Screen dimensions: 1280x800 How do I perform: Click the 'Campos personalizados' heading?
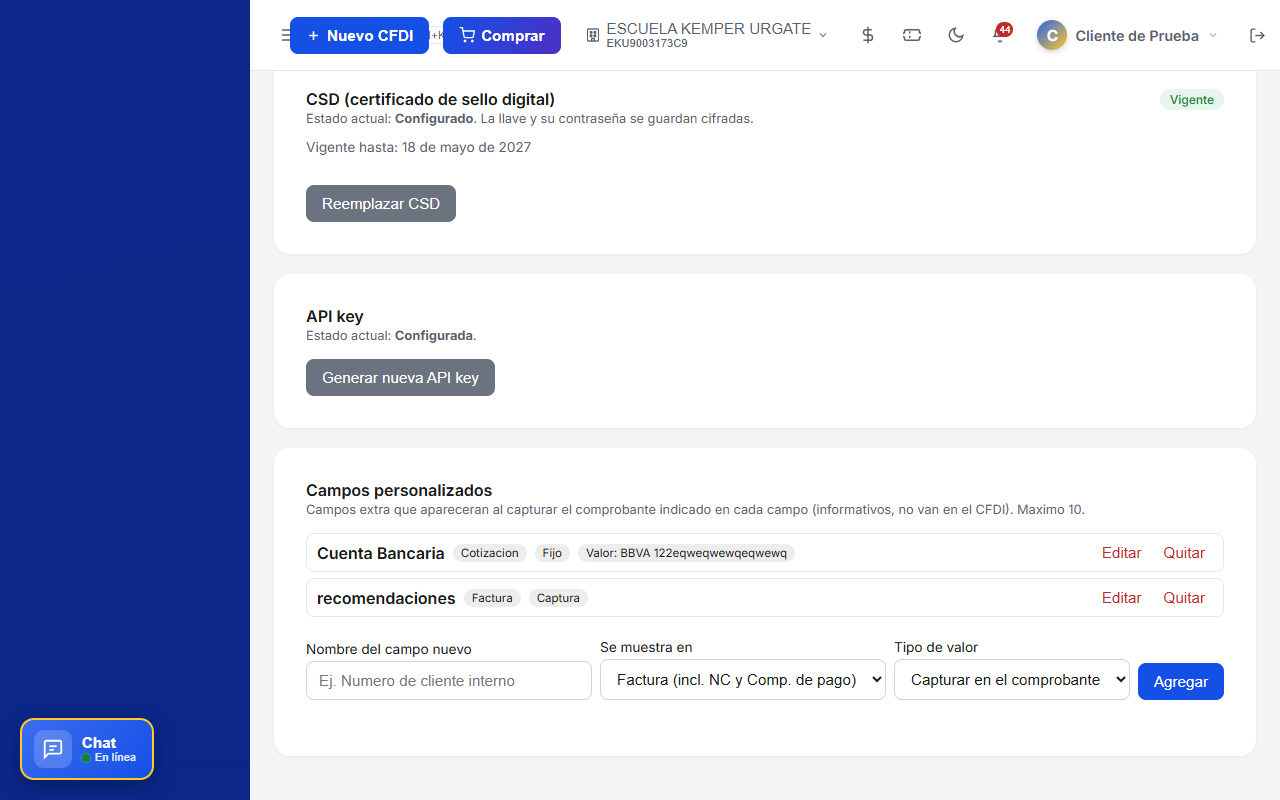point(399,490)
